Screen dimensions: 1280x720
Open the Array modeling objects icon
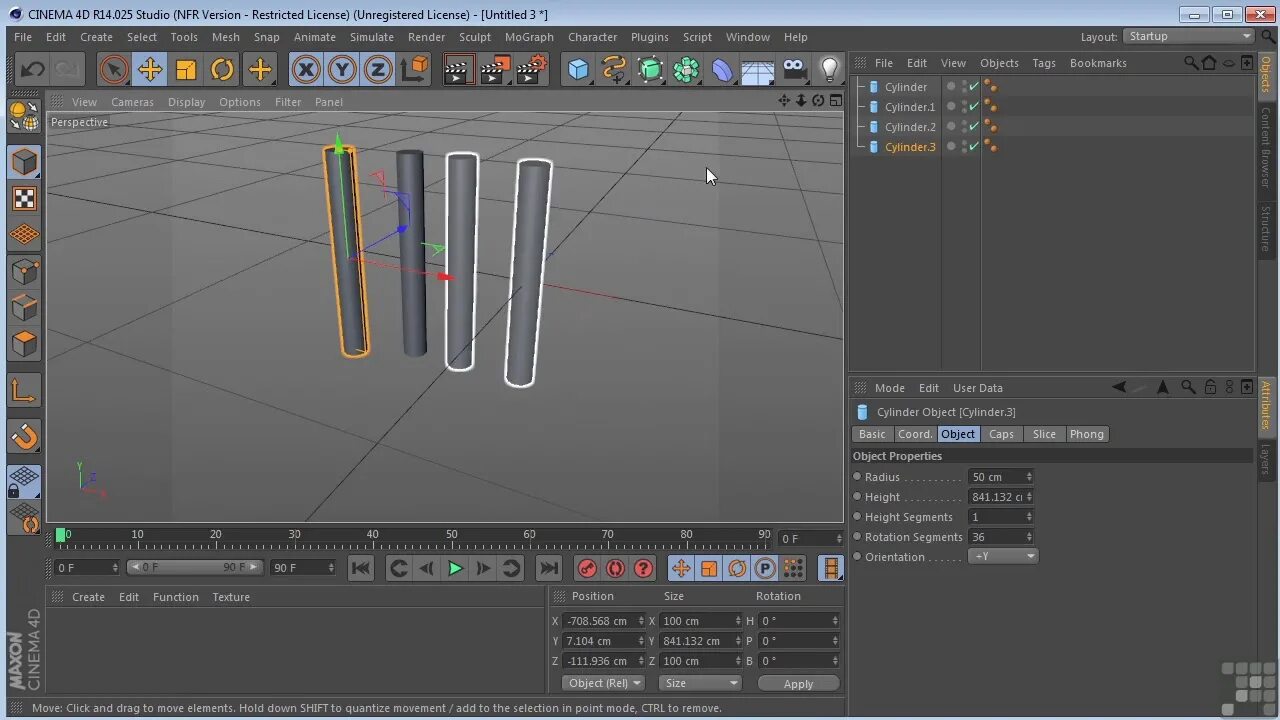click(686, 69)
